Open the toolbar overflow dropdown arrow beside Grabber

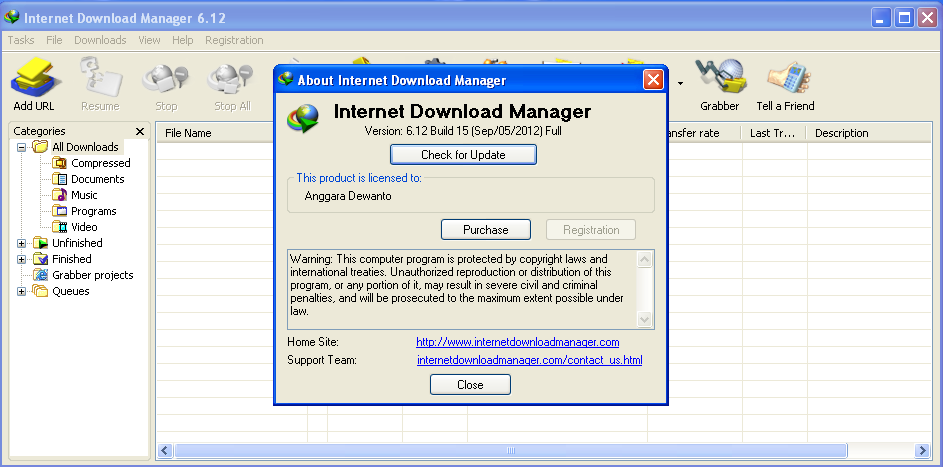[x=680, y=83]
